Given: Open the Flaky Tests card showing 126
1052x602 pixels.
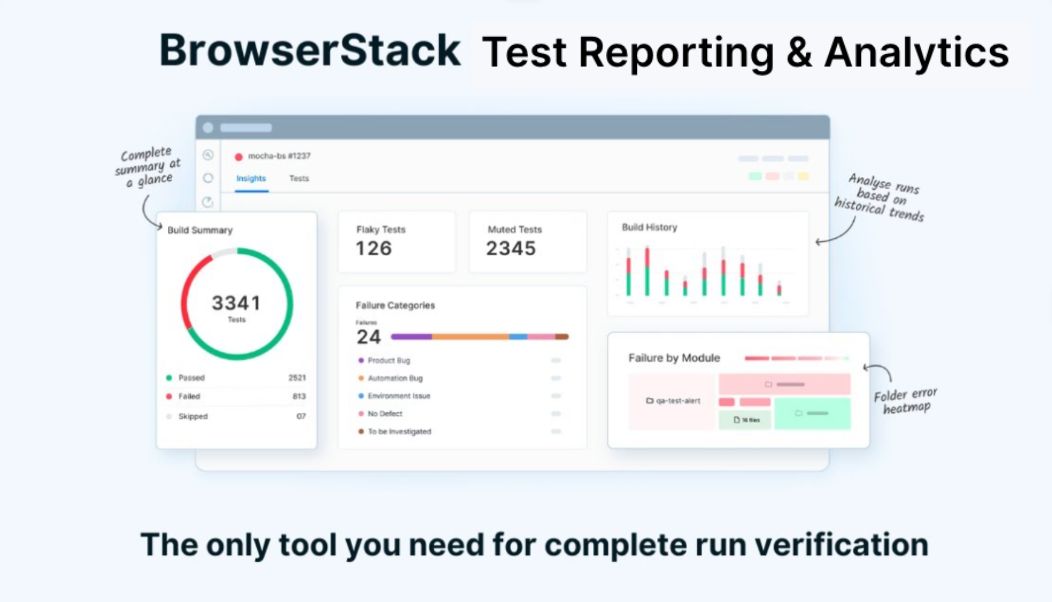Looking at the screenshot, I should (397, 242).
